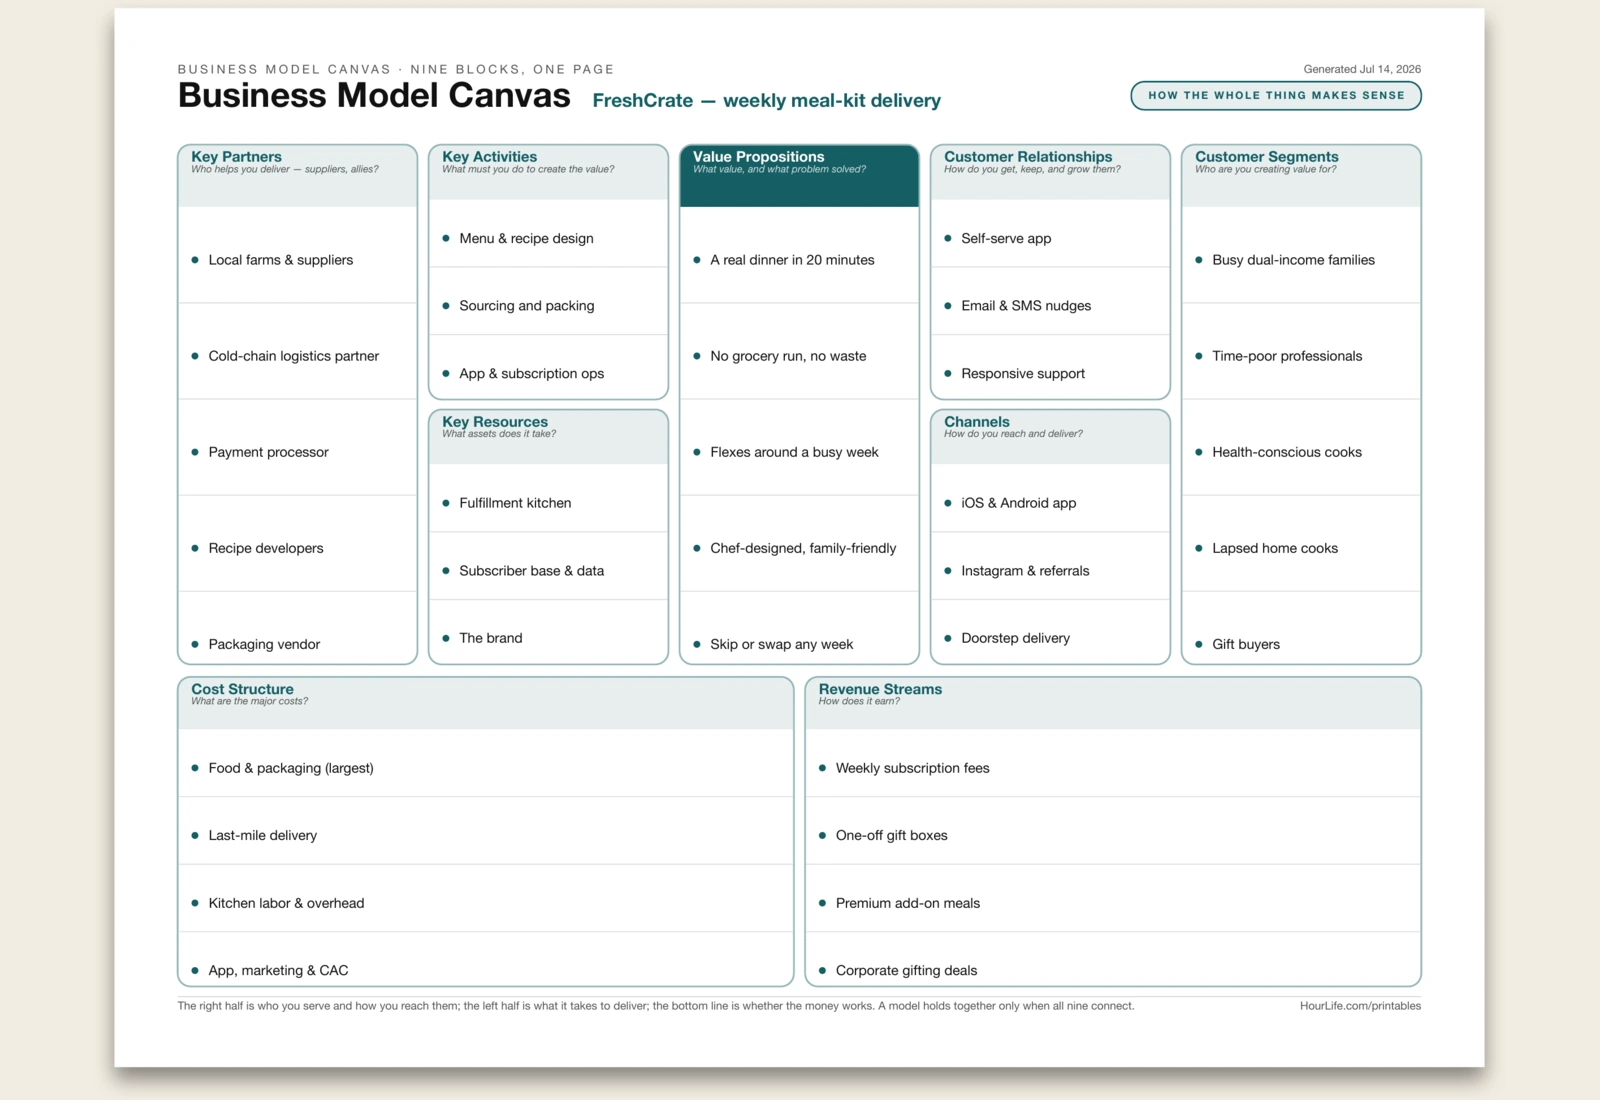Click the 'How the whole thing makes sense' pill
The width and height of the screenshot is (1600, 1100).
1275,95
